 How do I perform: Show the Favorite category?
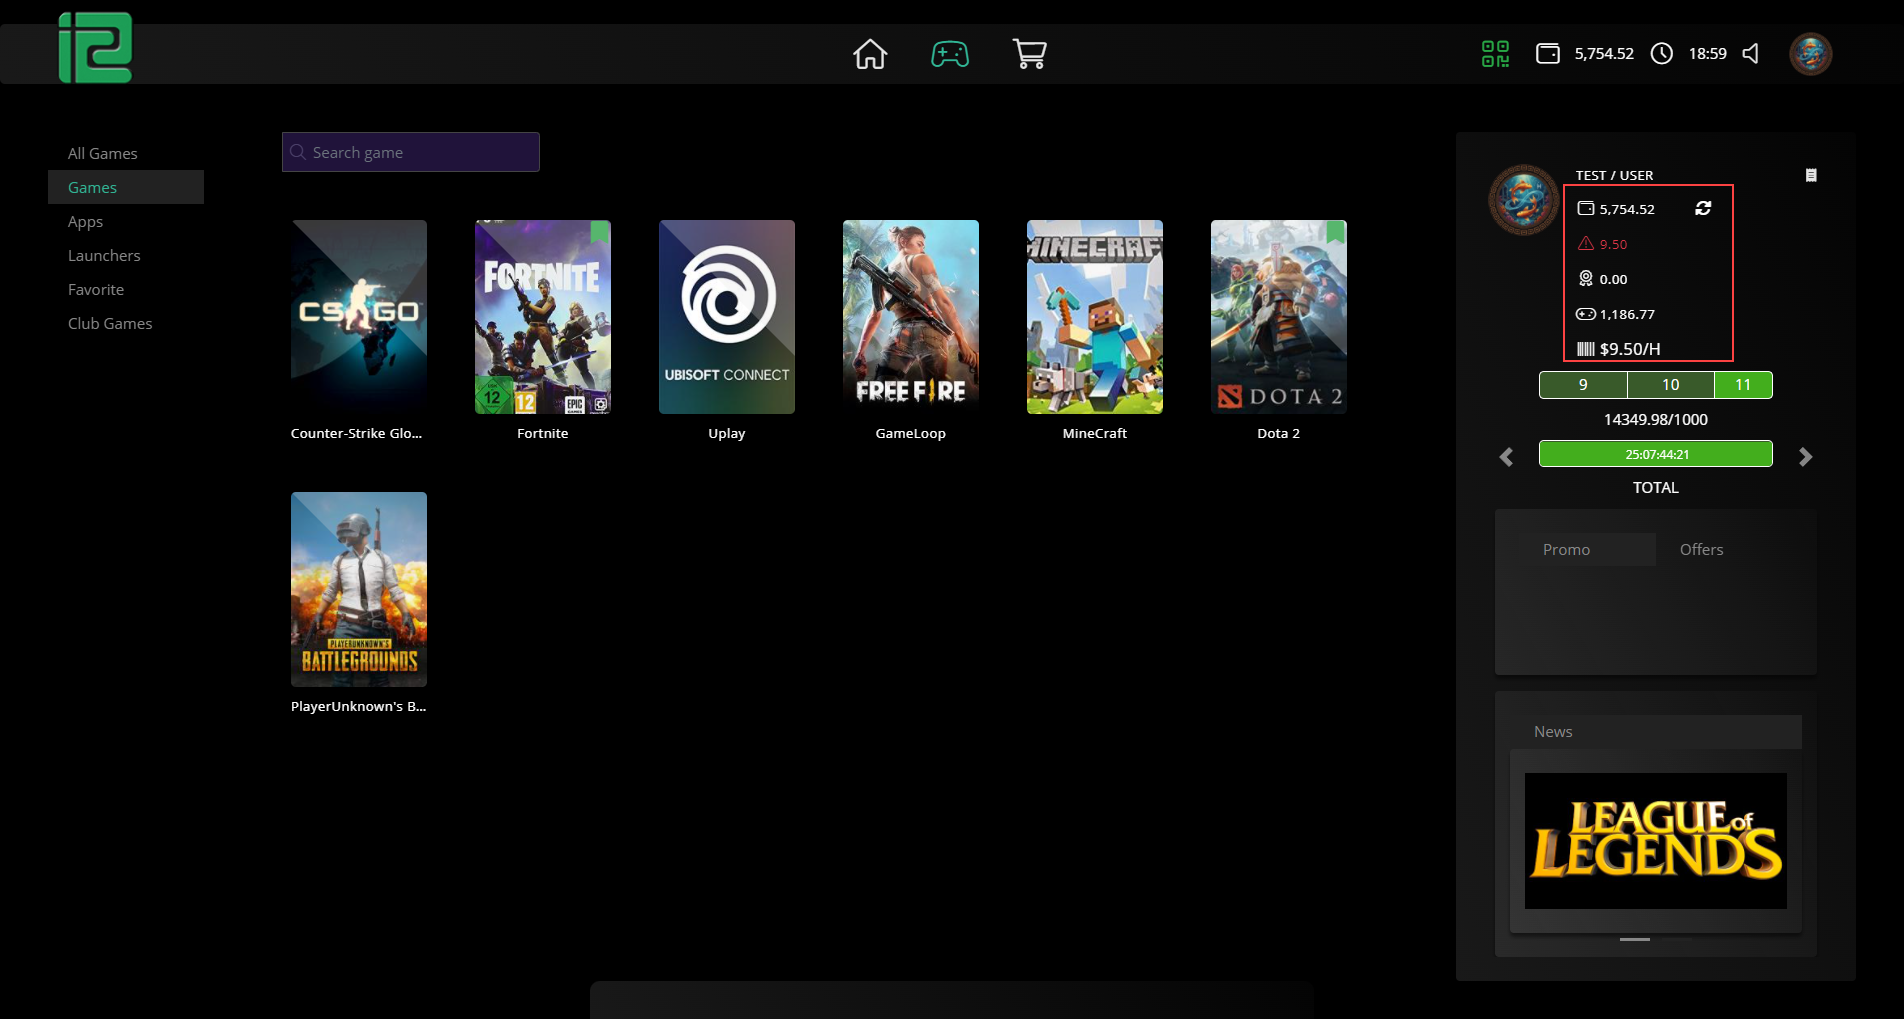pos(96,289)
